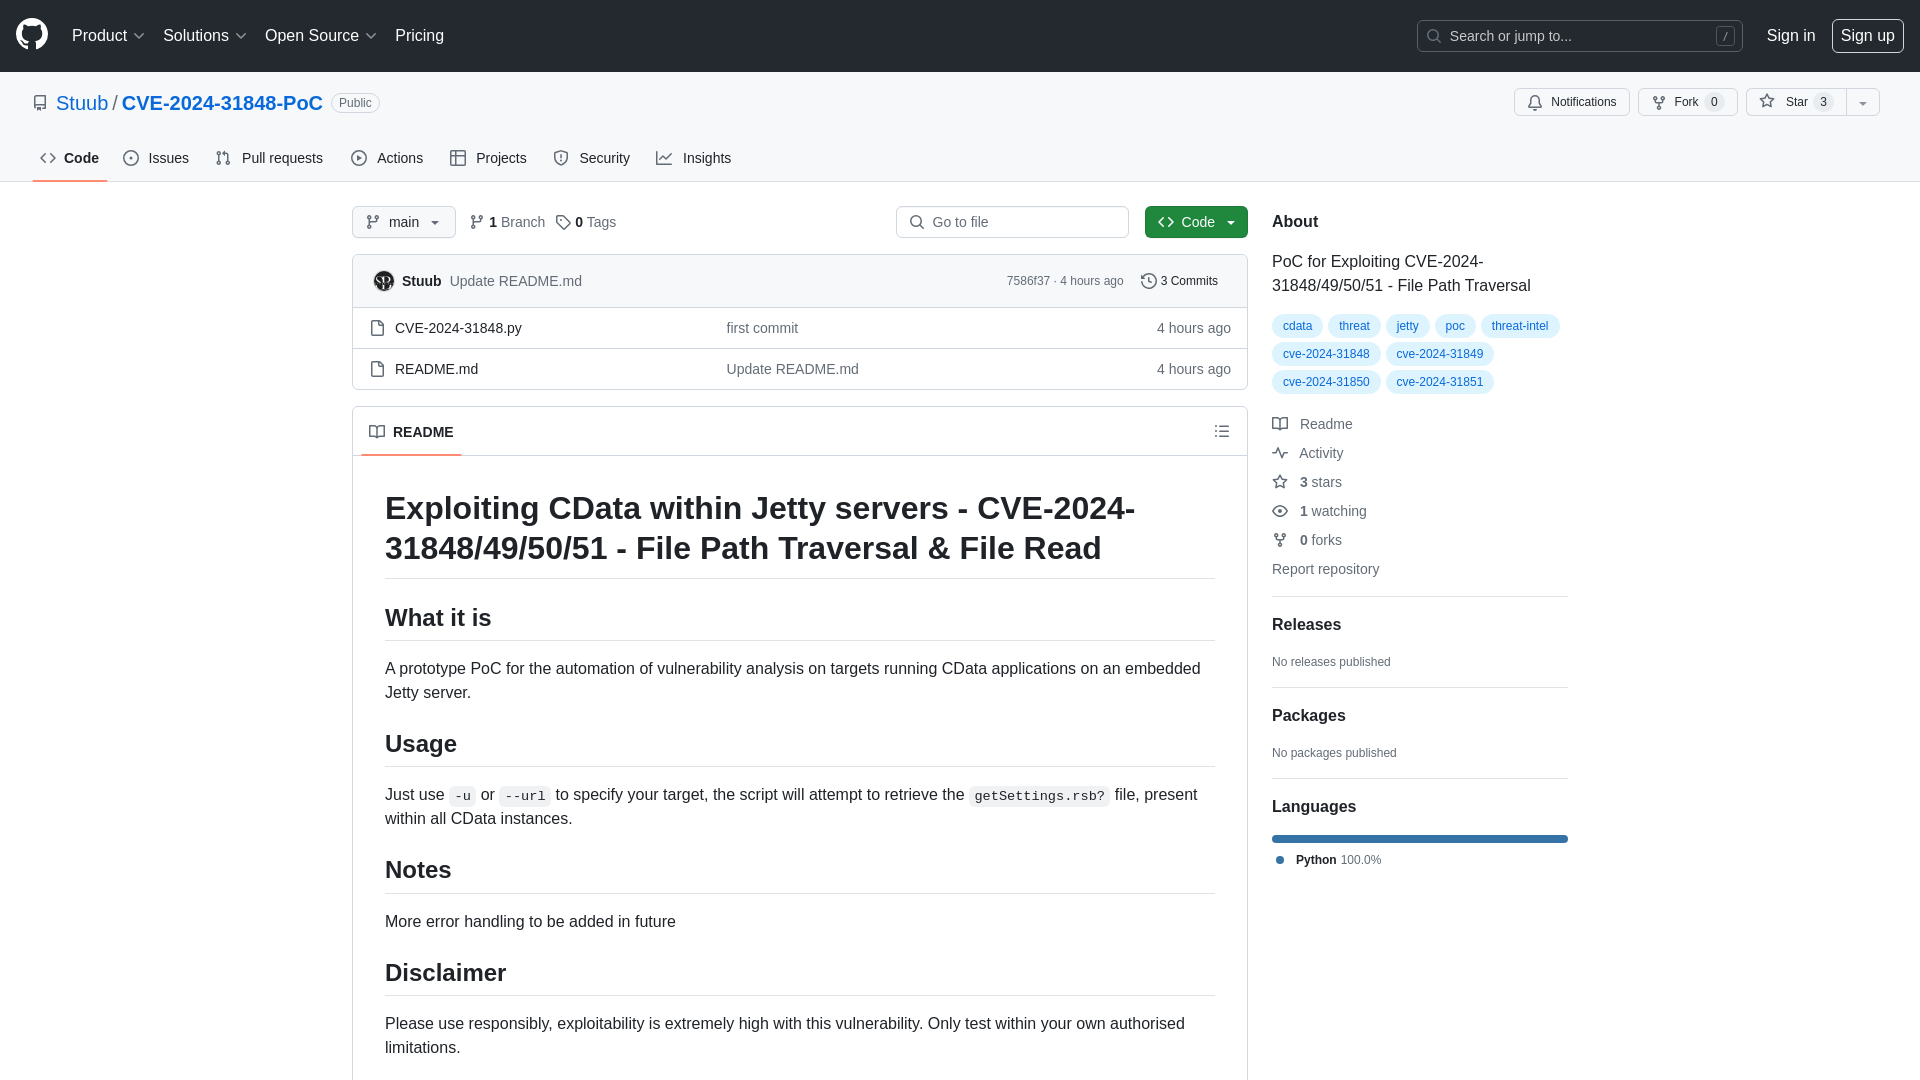Switch to the Projects tab

point(488,158)
